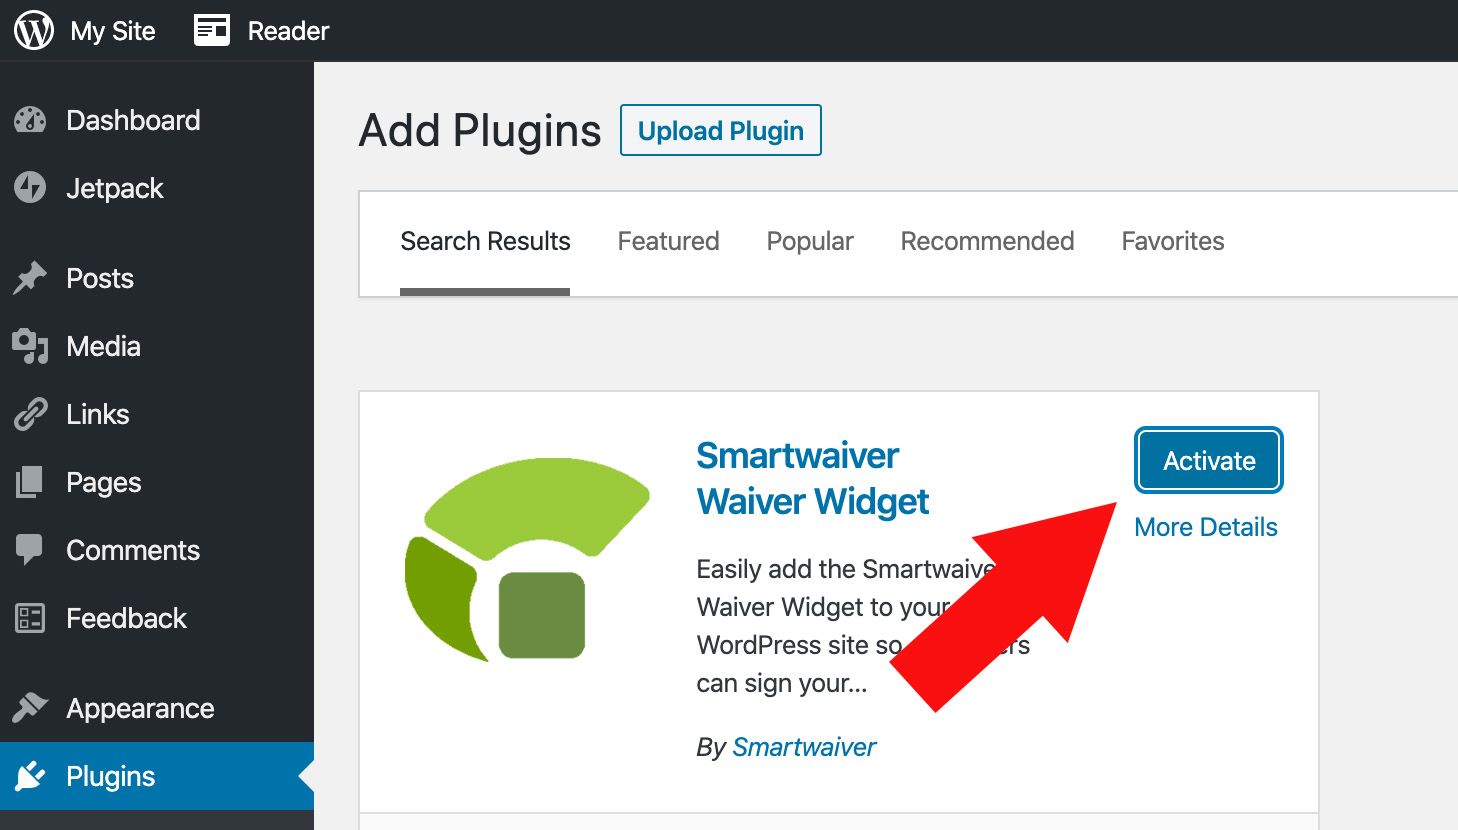Switch to the Popular tab
The image size is (1458, 830).
810,241
